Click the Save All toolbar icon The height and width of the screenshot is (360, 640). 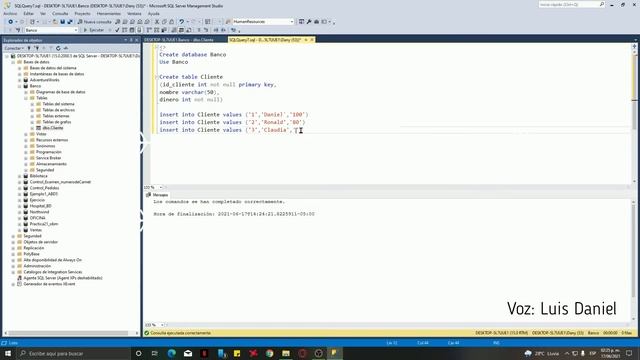click(70, 22)
